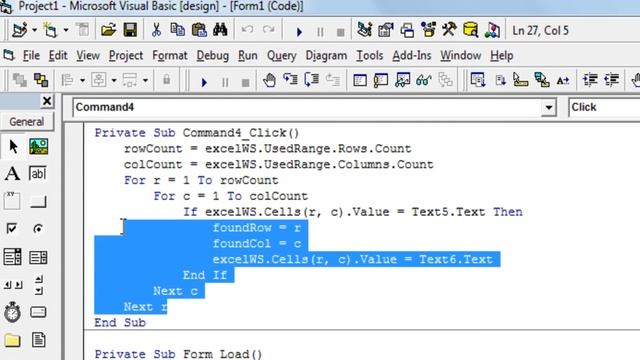Click the 'End Sub' code line

(120, 322)
